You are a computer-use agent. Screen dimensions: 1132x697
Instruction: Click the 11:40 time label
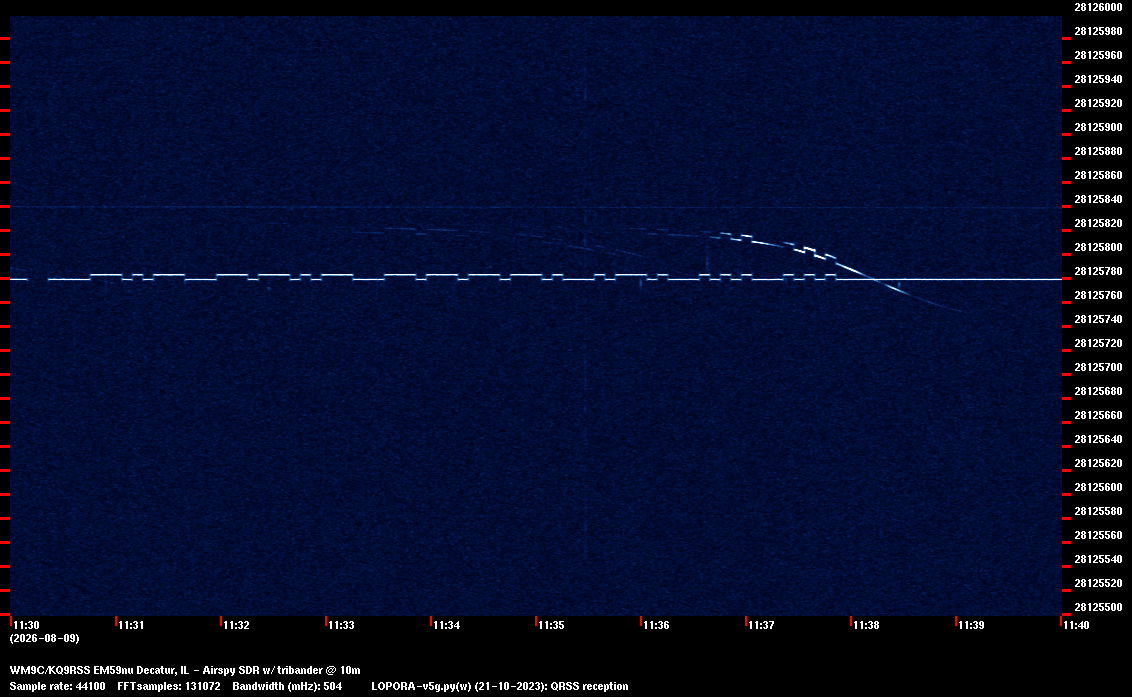click(x=1076, y=625)
